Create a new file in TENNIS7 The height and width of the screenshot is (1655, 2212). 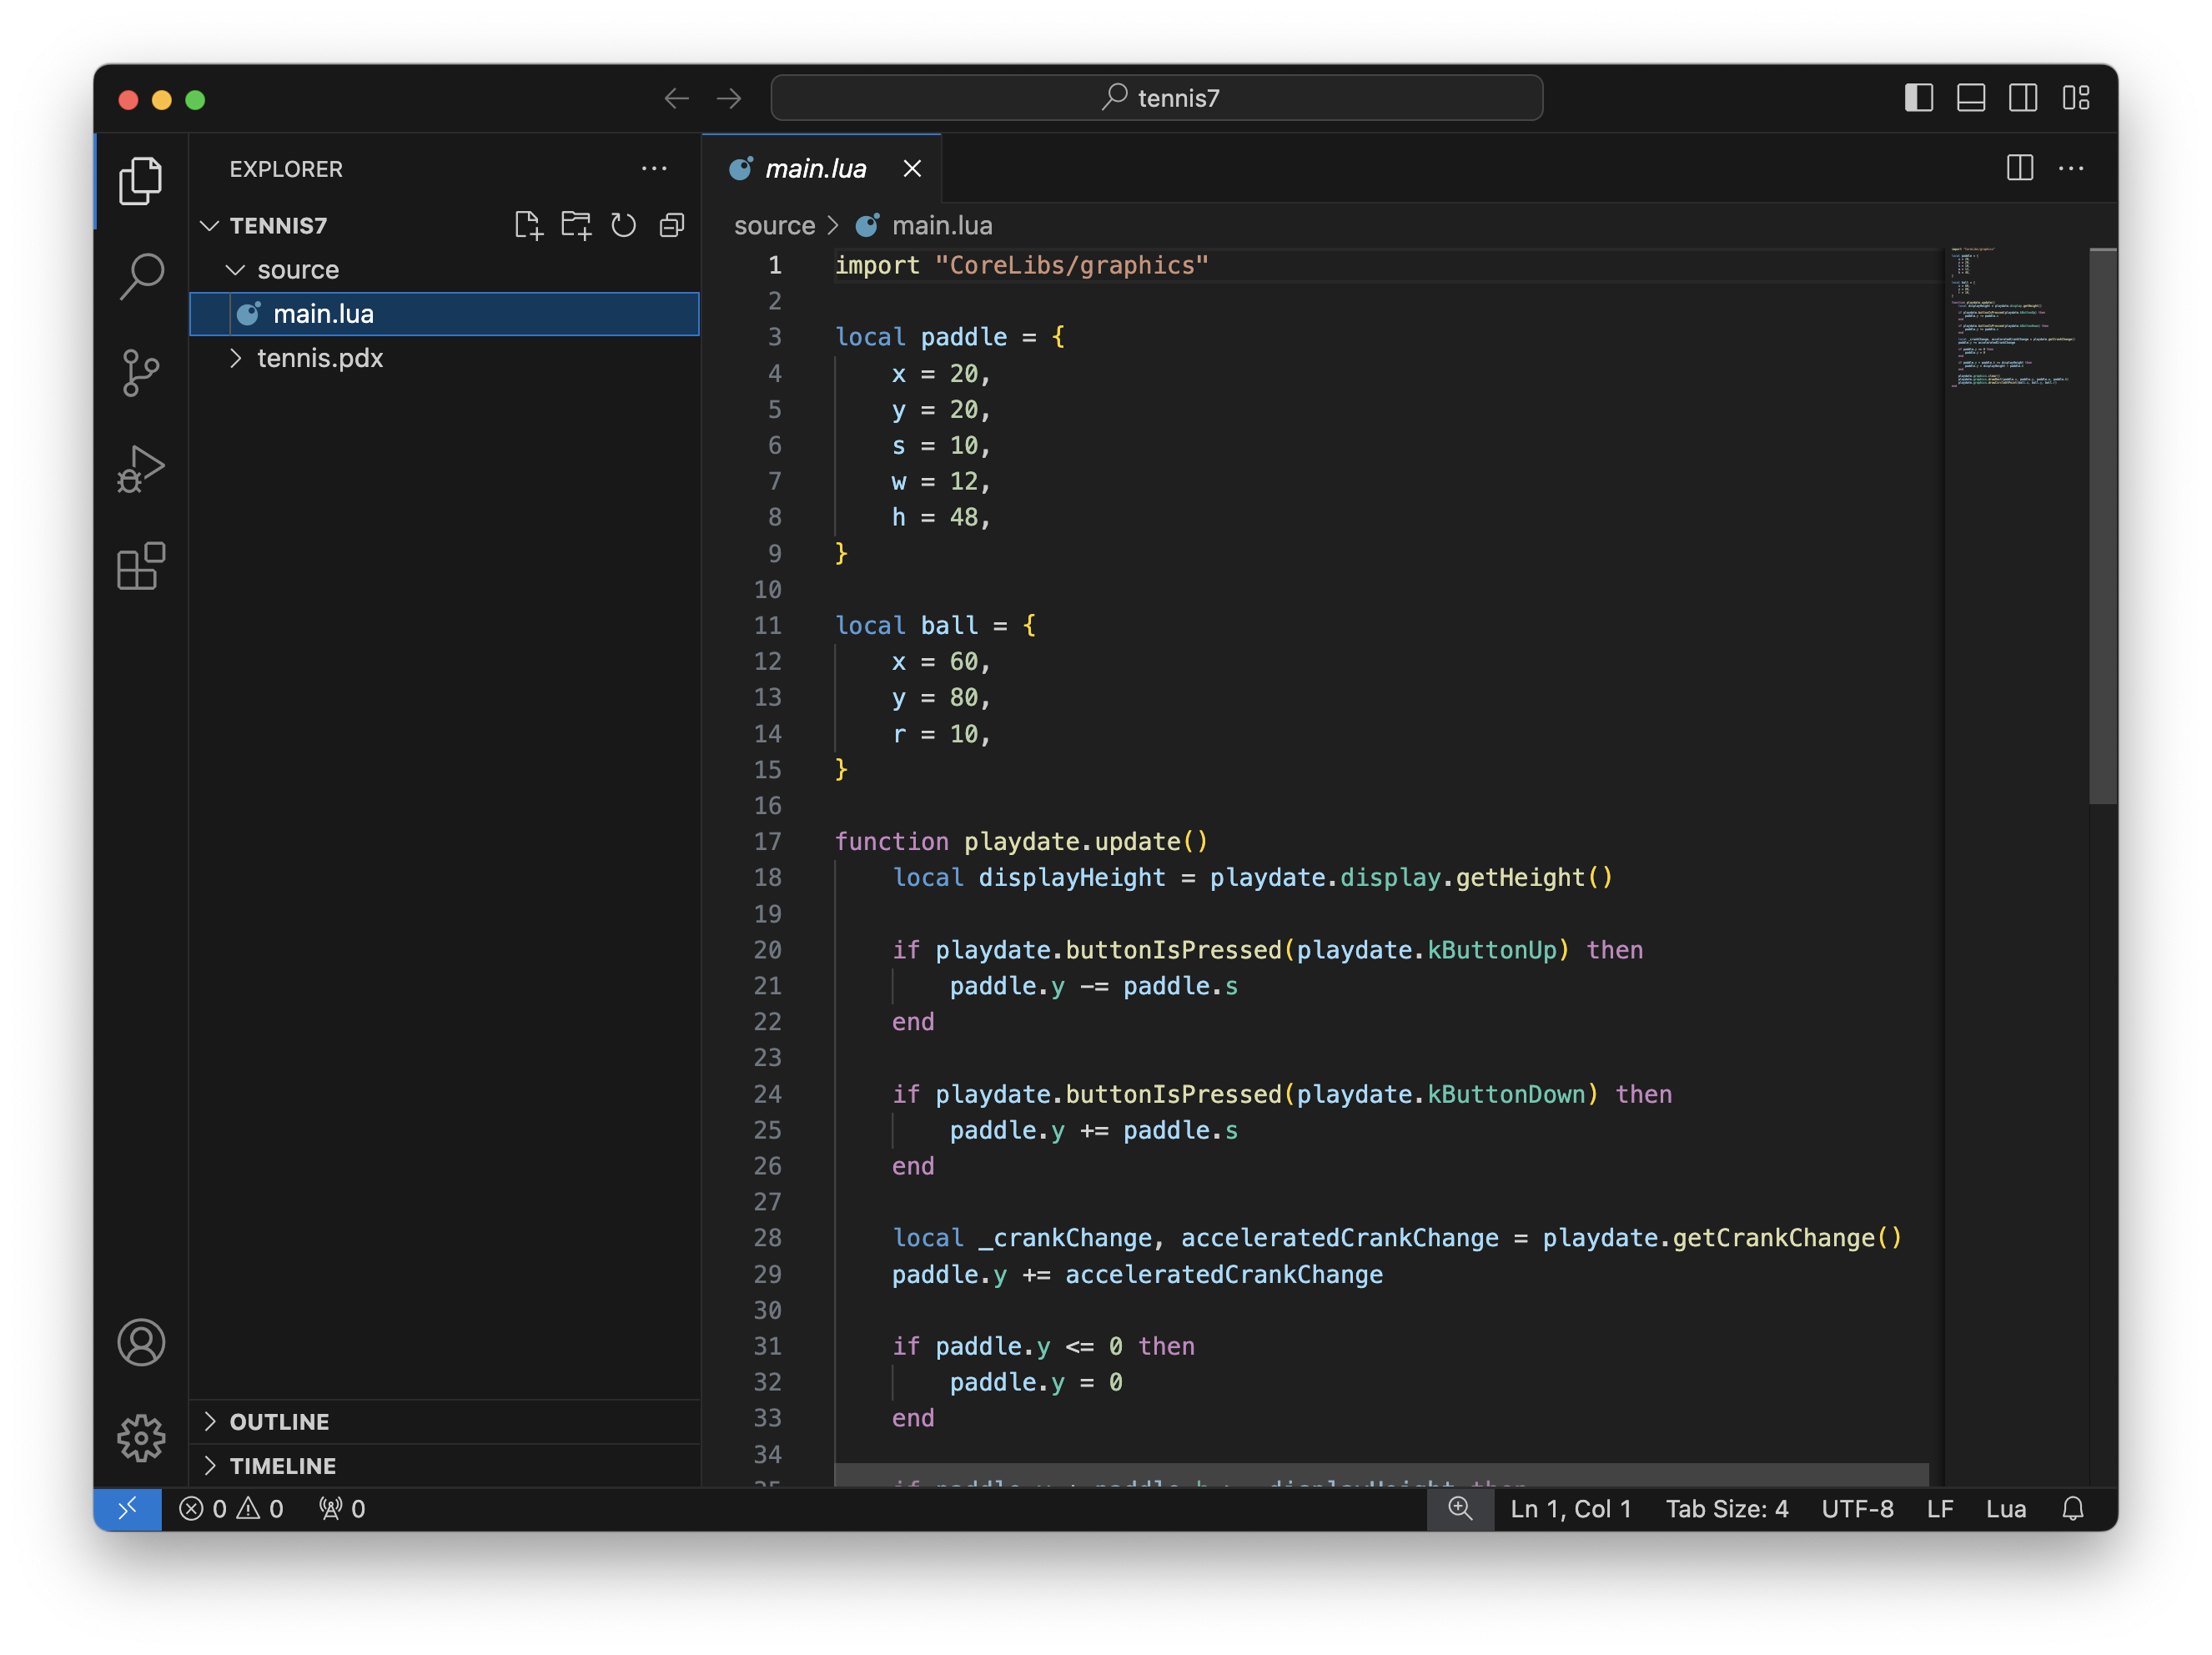tap(528, 225)
